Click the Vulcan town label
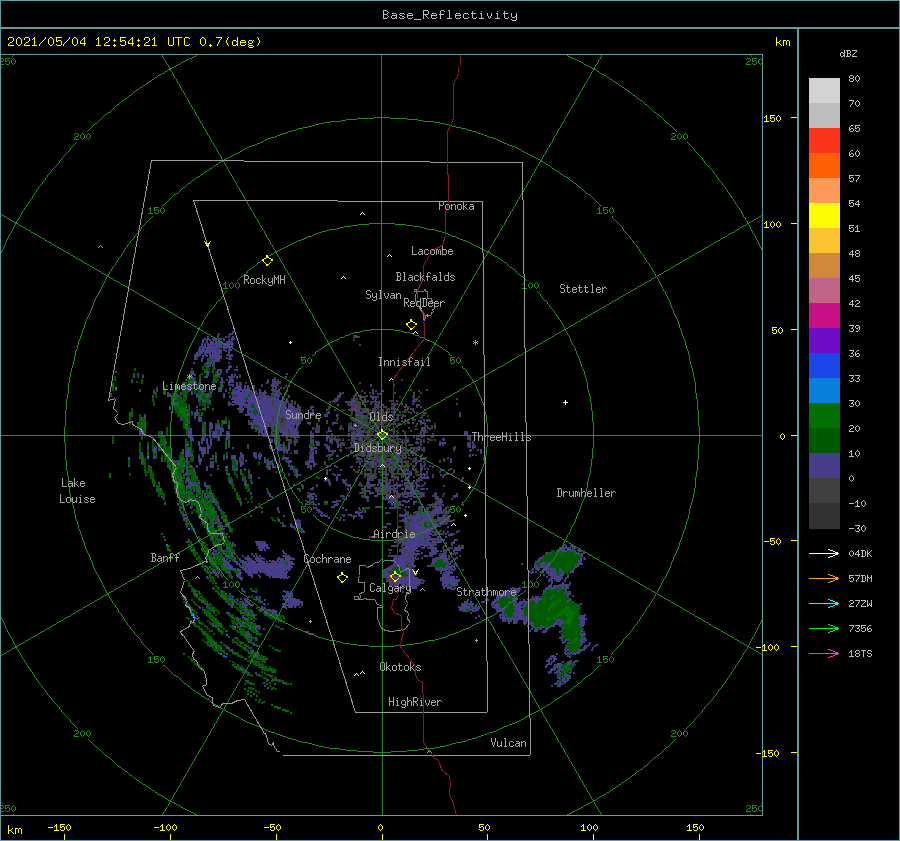The width and height of the screenshot is (900, 841). coord(509,743)
